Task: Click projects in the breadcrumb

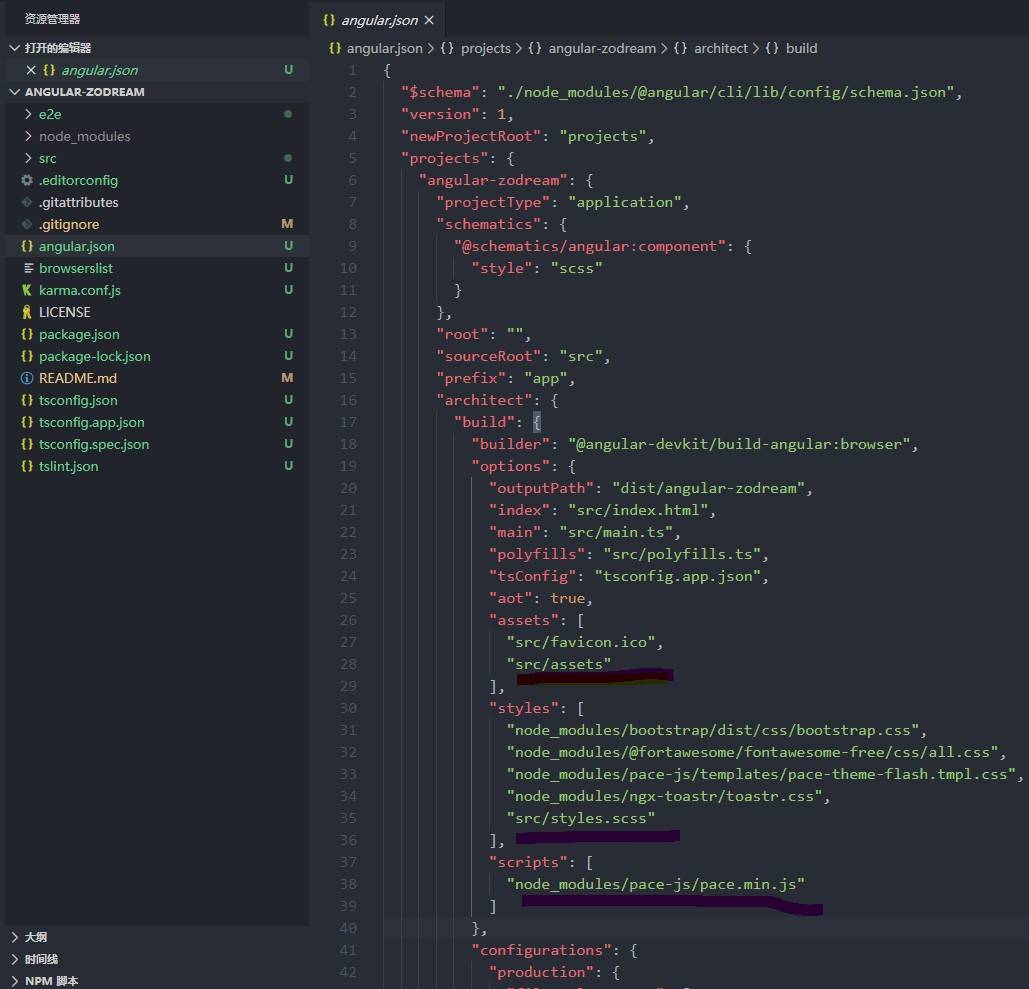Action: point(486,49)
